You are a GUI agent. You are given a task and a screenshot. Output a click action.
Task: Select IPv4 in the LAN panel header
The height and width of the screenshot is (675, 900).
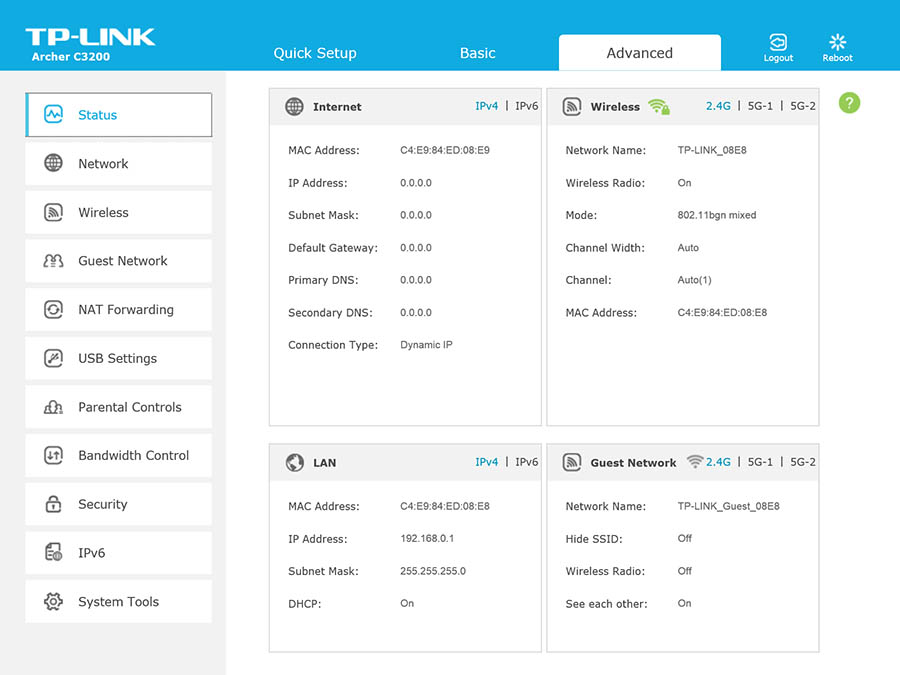487,461
